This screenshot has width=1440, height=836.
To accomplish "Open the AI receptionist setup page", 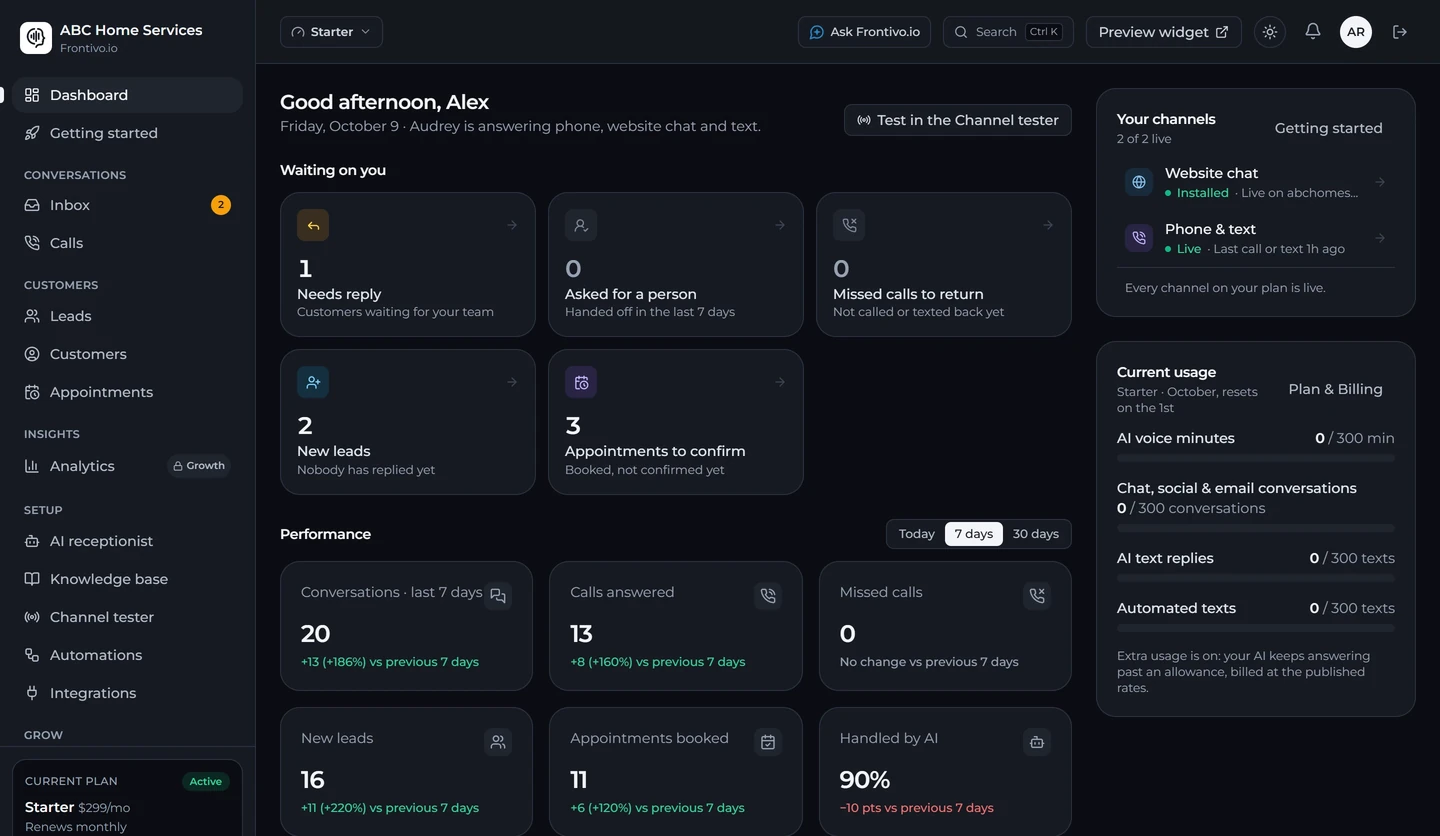I will (x=128, y=541).
